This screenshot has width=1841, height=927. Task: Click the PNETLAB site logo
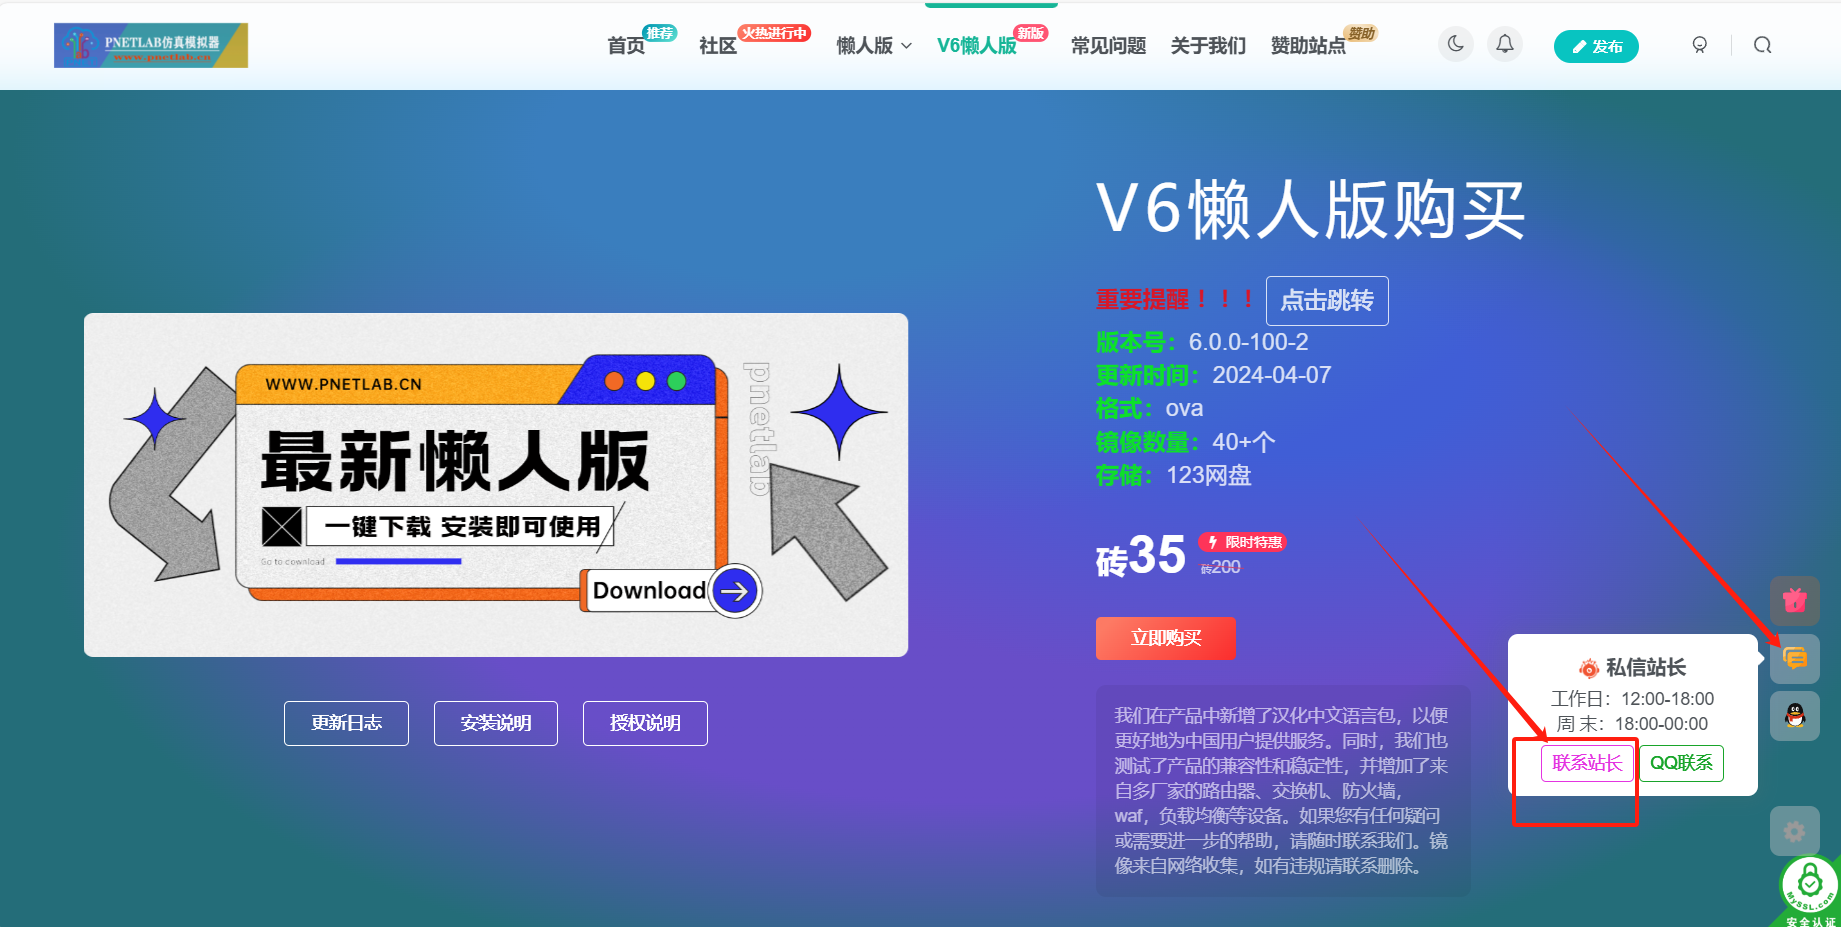151,45
